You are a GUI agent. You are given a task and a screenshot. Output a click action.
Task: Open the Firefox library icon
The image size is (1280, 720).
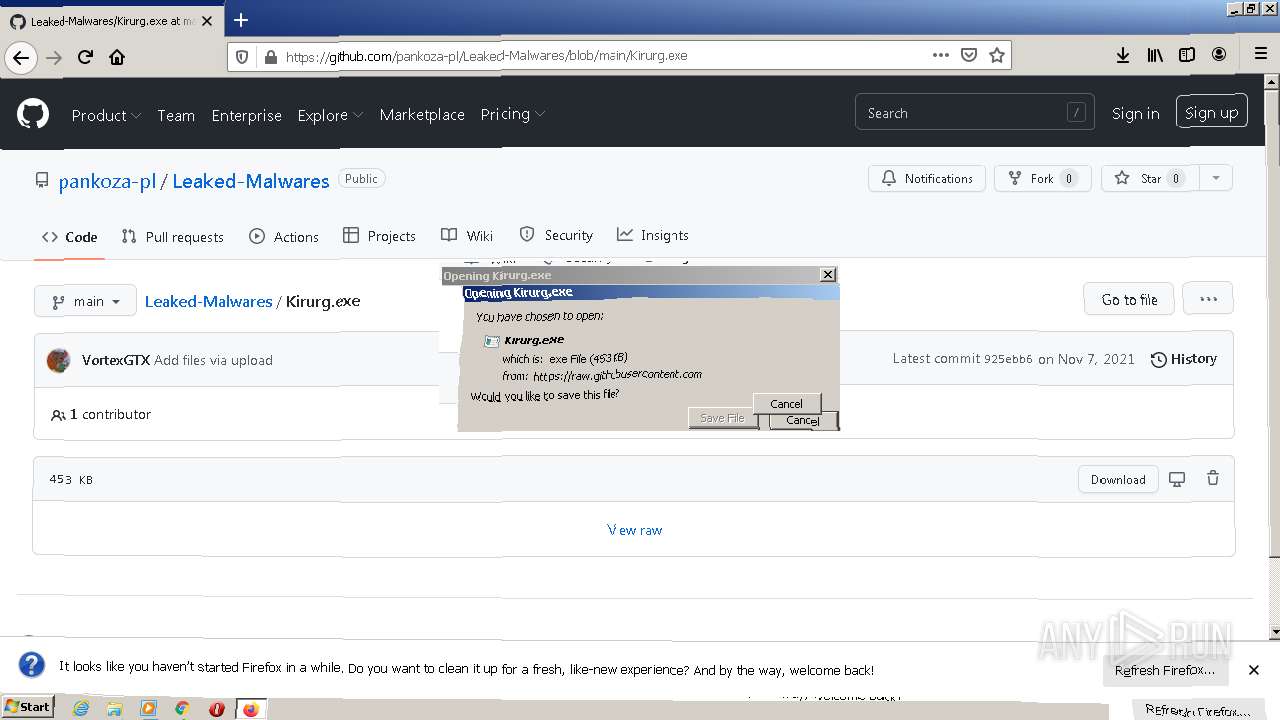coord(1155,56)
